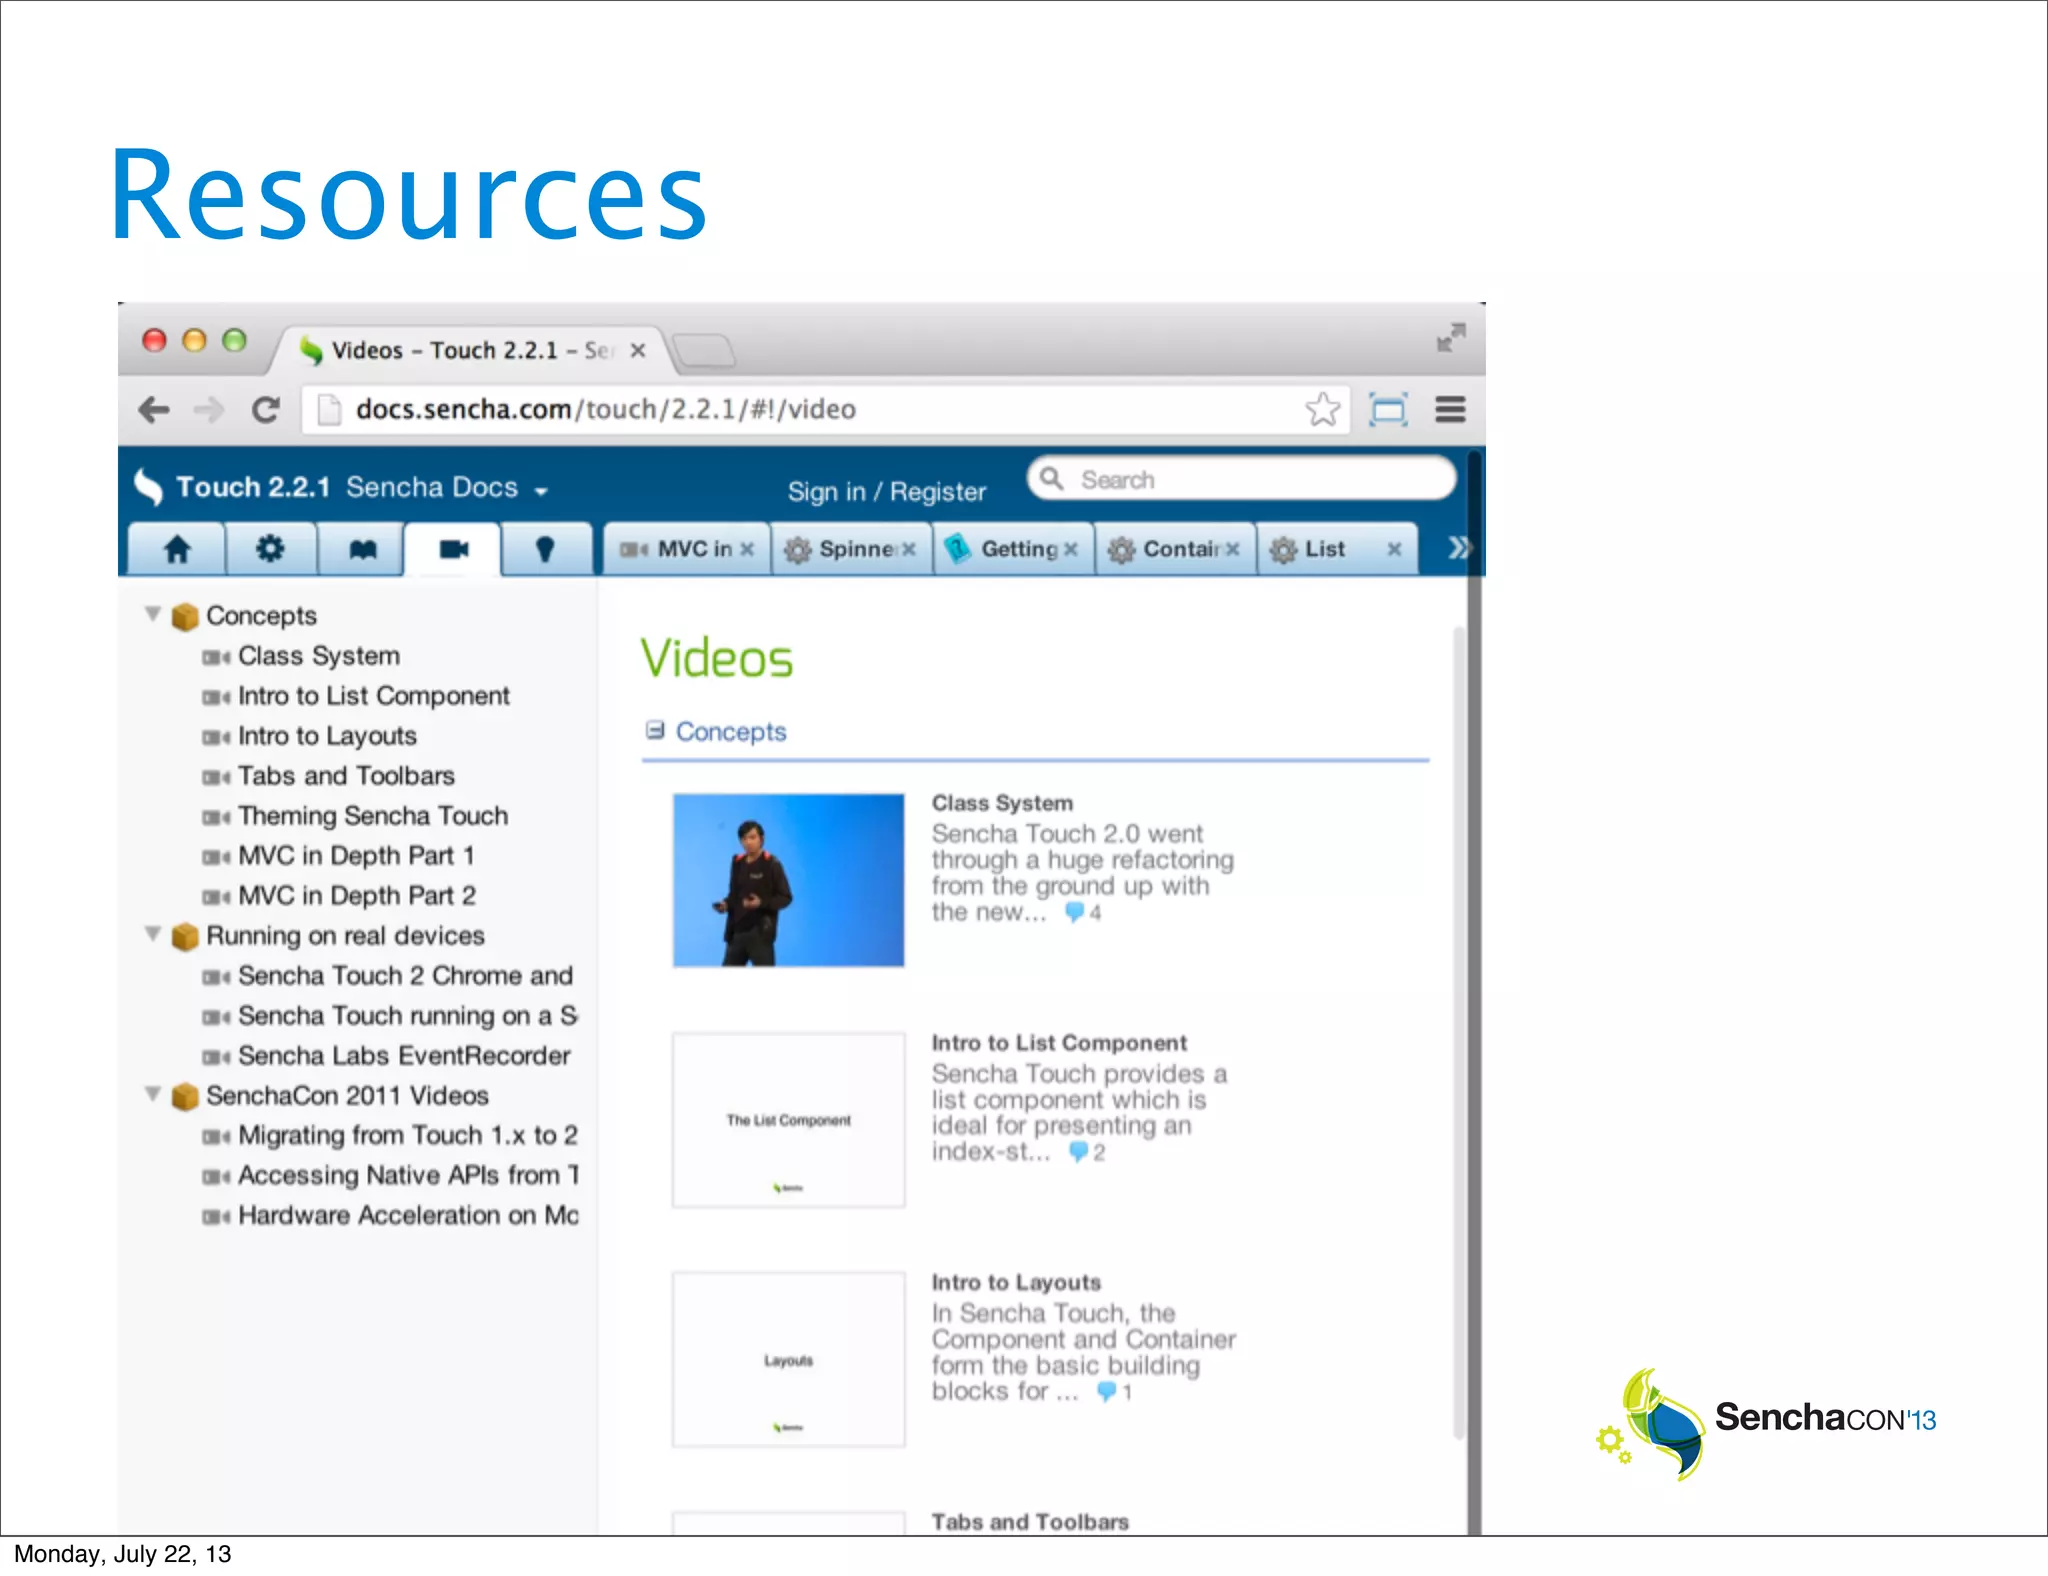
Task: Select the Videos camera tab
Action: pos(453,549)
